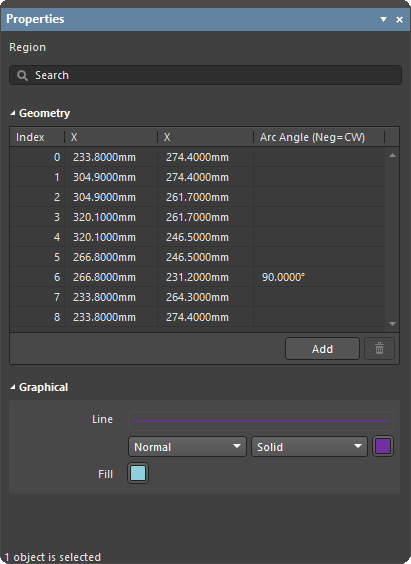Click the purple Line preview bar
The width and height of the screenshot is (411, 564).
click(x=261, y=421)
